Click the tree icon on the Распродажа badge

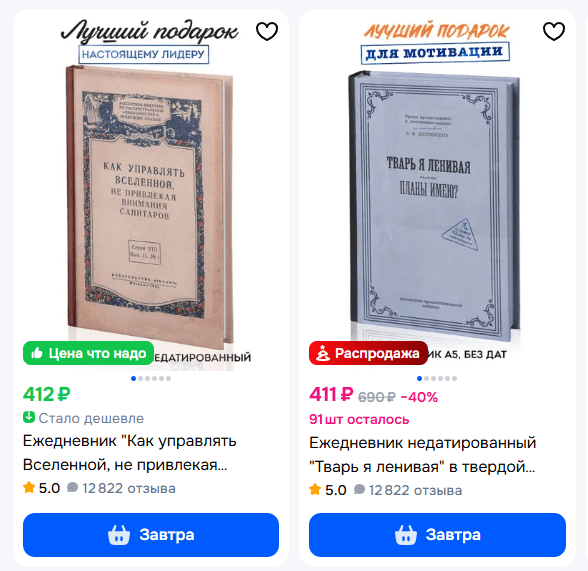point(322,353)
